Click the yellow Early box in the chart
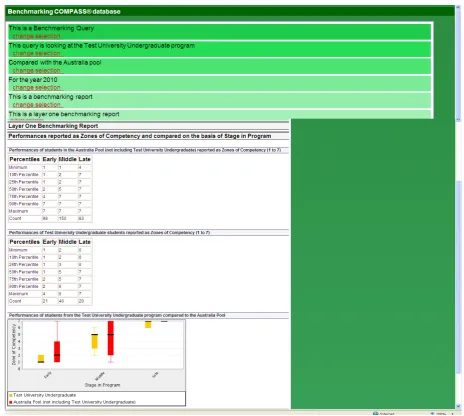This screenshot has height=416, width=464. [x=41, y=359]
